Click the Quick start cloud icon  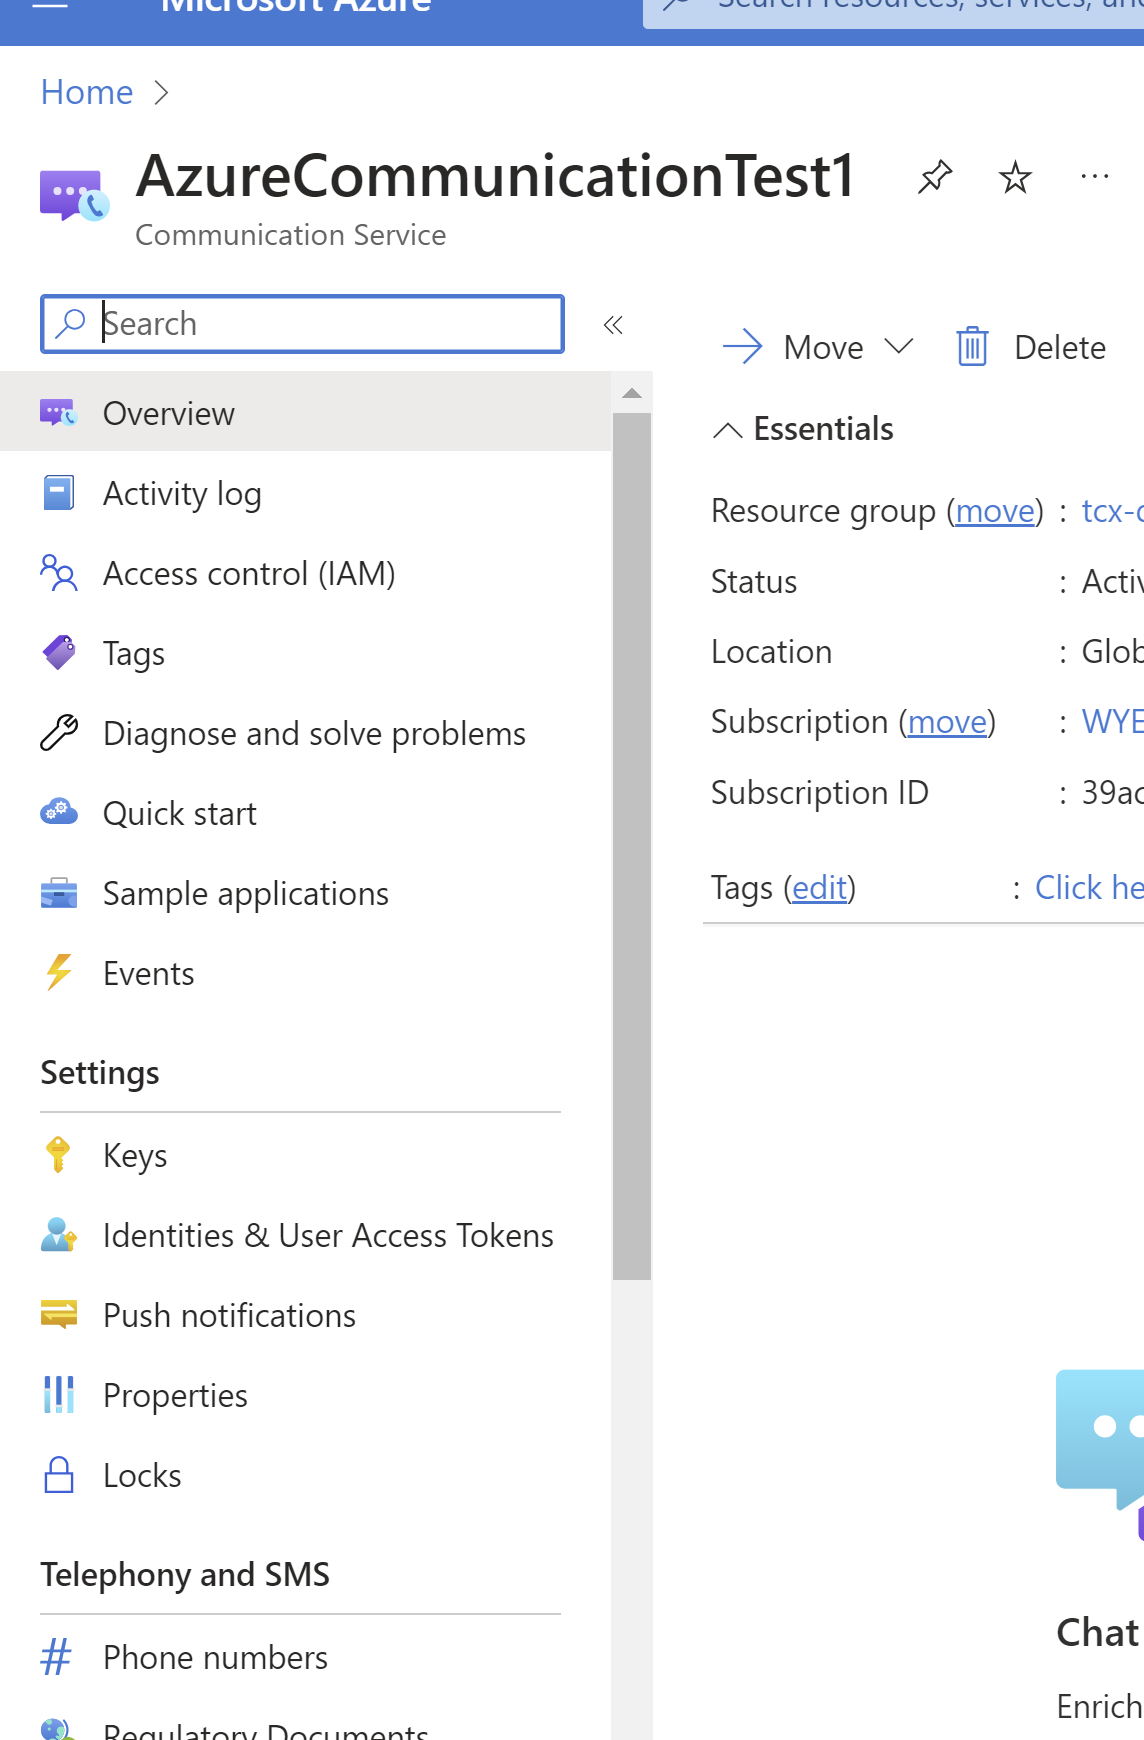pos(58,812)
